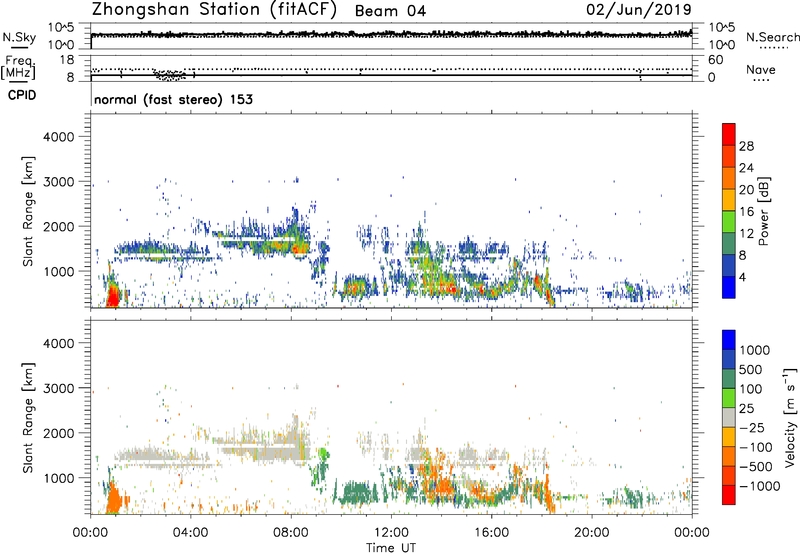Click the '4000' tick of the power panel
Screen dimensions: 800x554
click(58, 137)
